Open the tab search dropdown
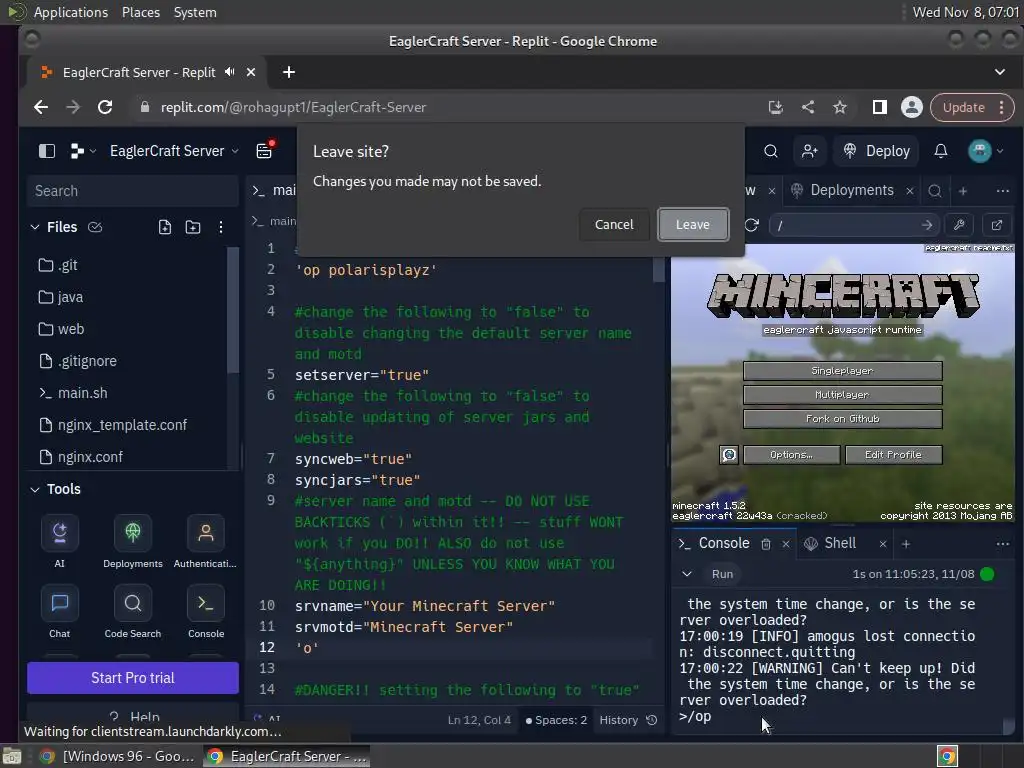This screenshot has height=768, width=1024. 1000,72
